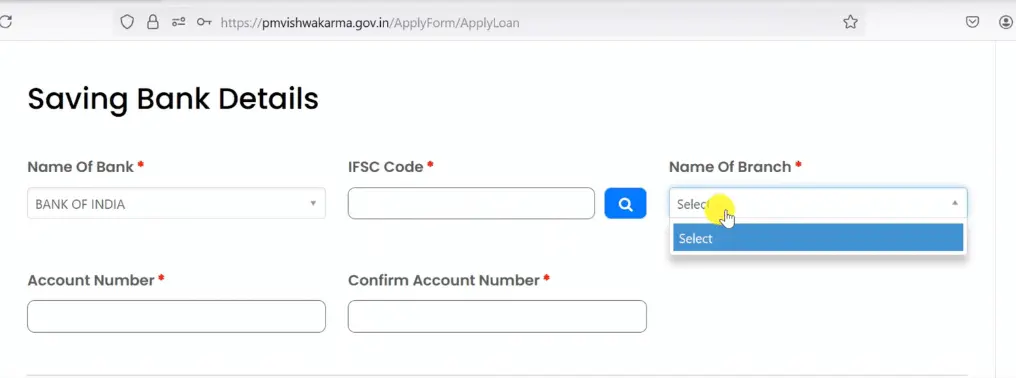Collapse the Name Of Branch dropdown arrow
Screen dimensions: 1016x378
coord(954,203)
